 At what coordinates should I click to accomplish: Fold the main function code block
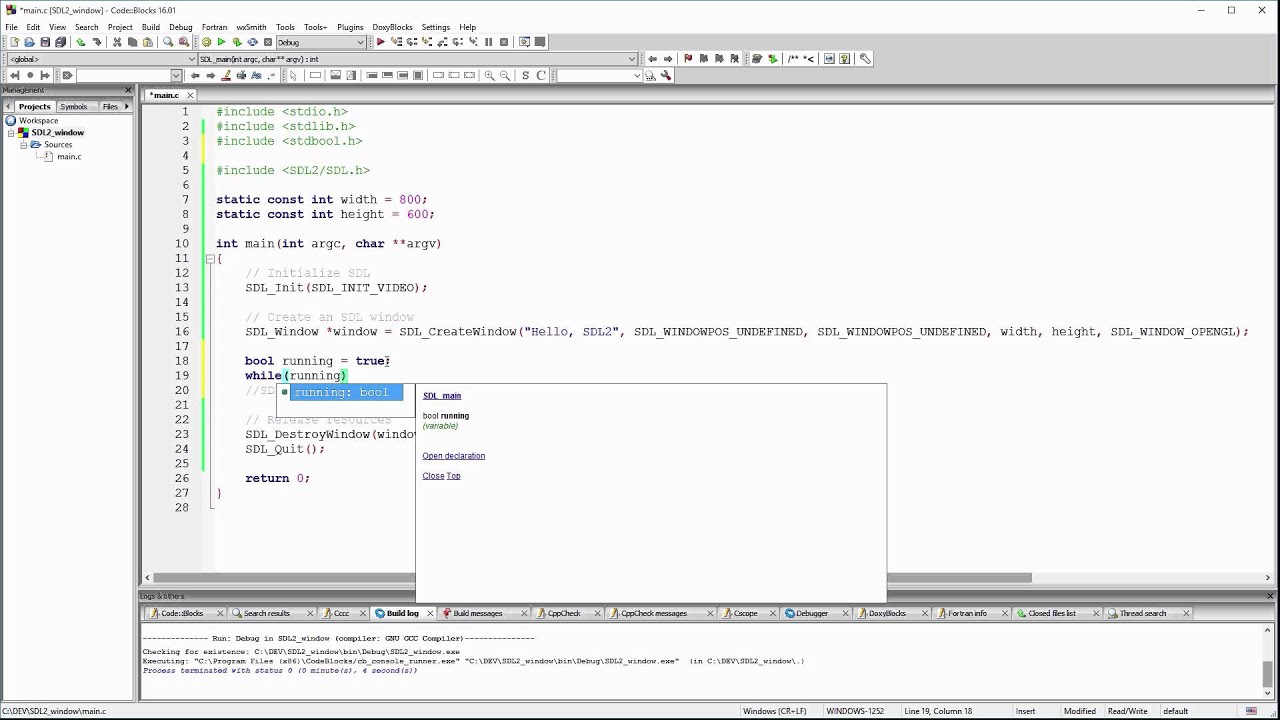pos(210,258)
